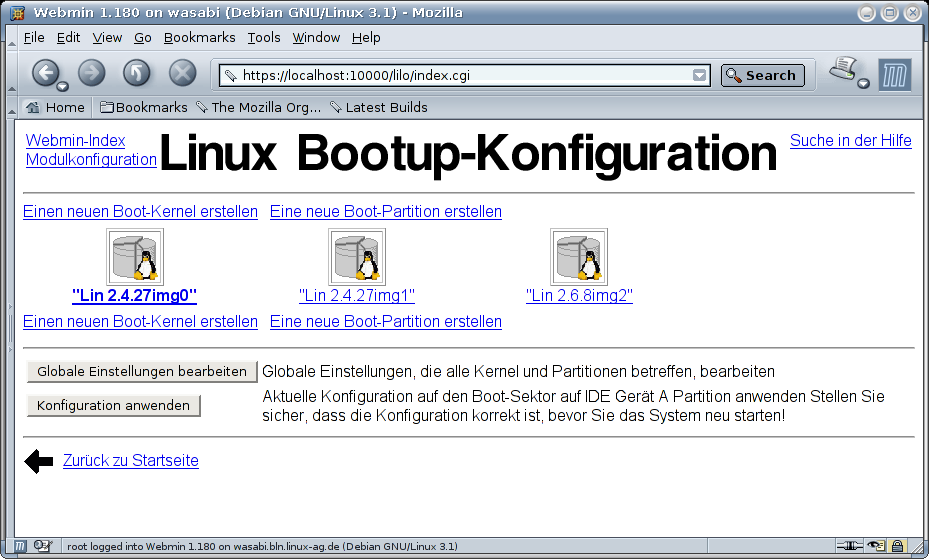Follow the Zurück zu Startseite link

(131, 461)
